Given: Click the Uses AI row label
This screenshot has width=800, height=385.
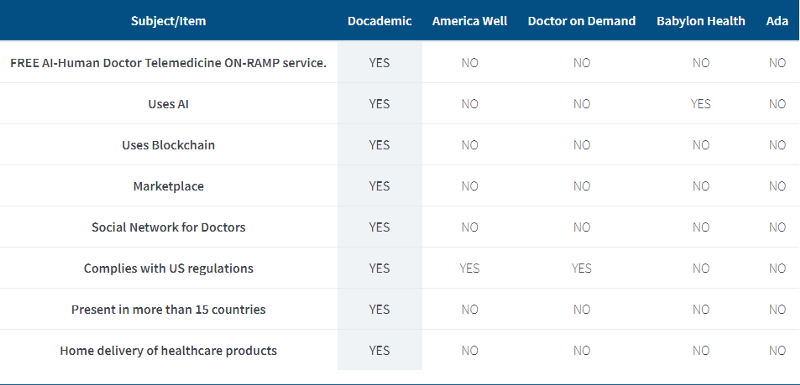Looking at the screenshot, I should click(168, 104).
